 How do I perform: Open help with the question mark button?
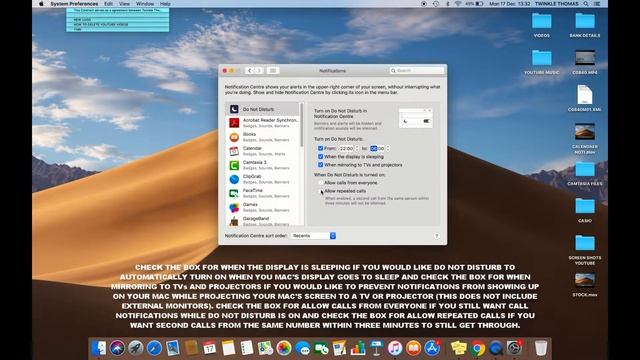tap(436, 236)
